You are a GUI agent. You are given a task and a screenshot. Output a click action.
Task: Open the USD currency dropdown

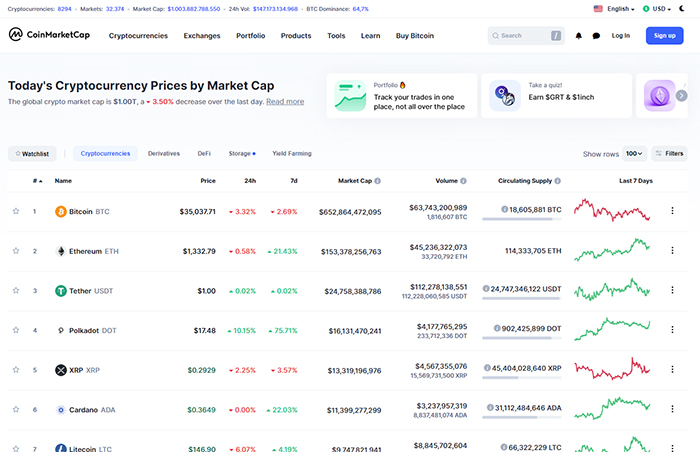pos(657,8)
